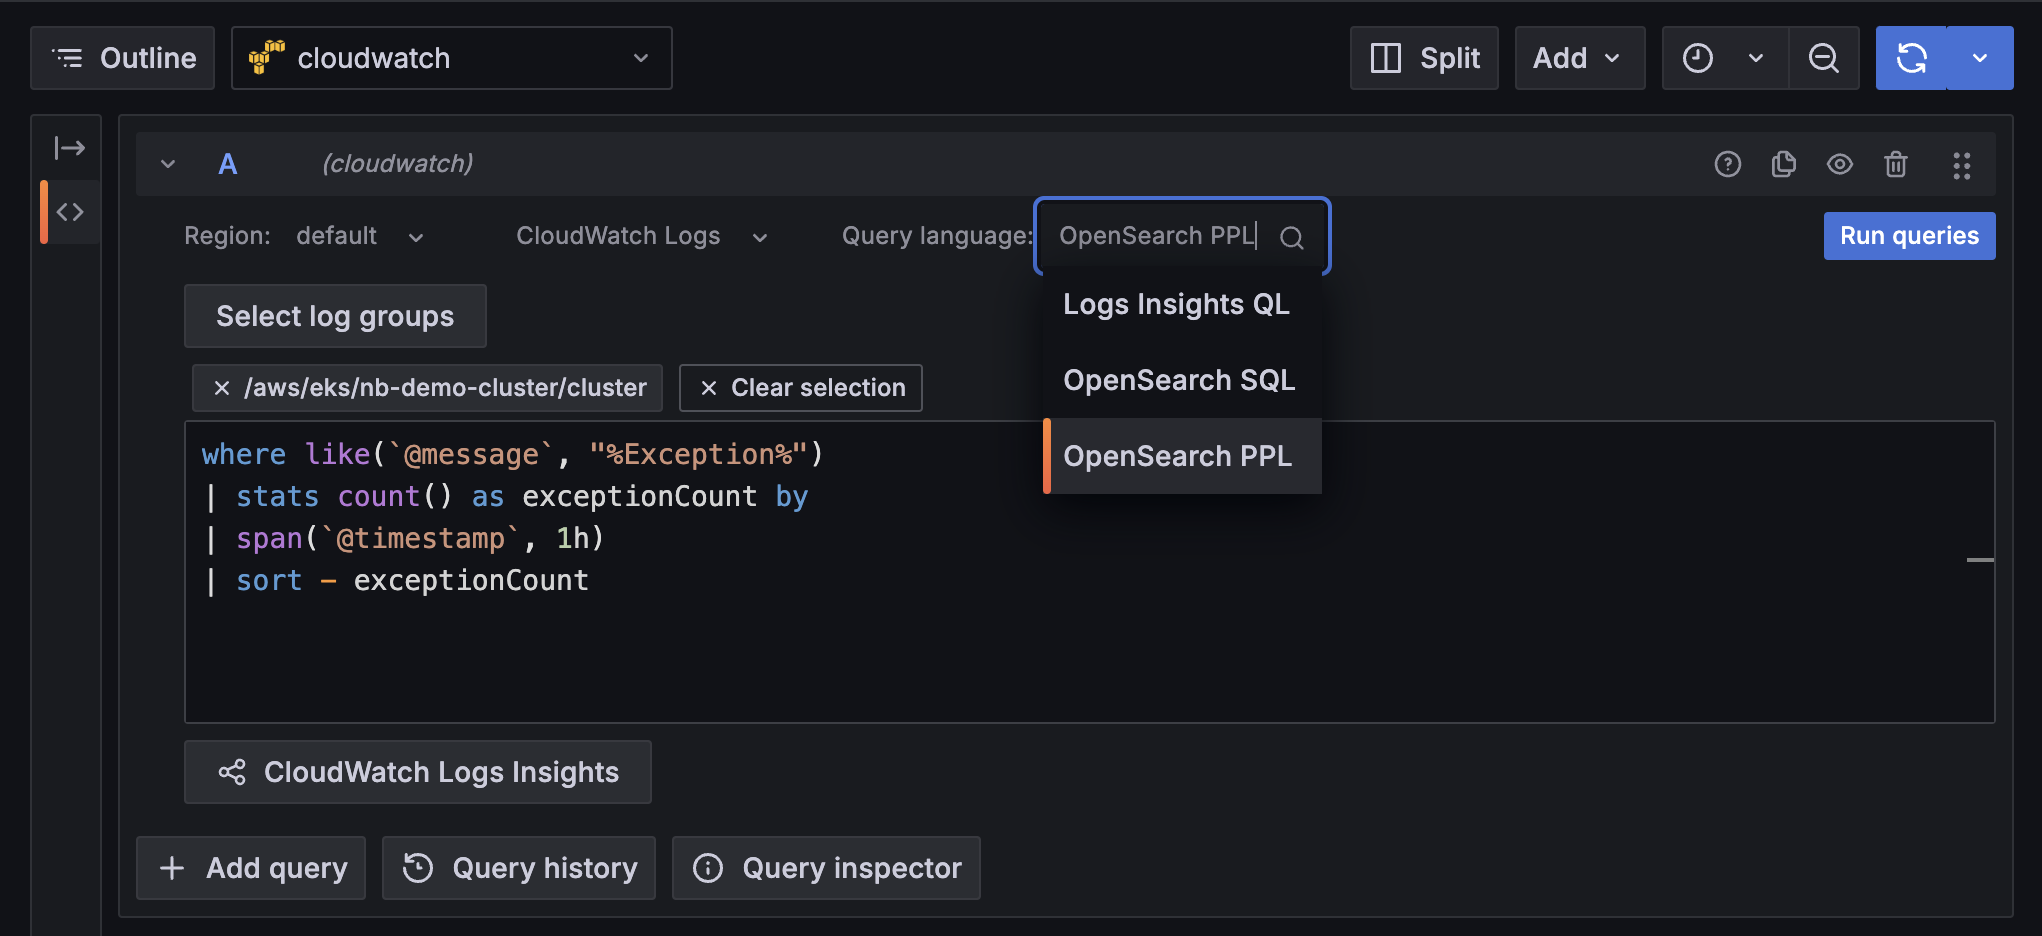Viewport: 2042px width, 936px height.
Task: Grab query A via the drag handle dots
Action: click(x=1961, y=164)
